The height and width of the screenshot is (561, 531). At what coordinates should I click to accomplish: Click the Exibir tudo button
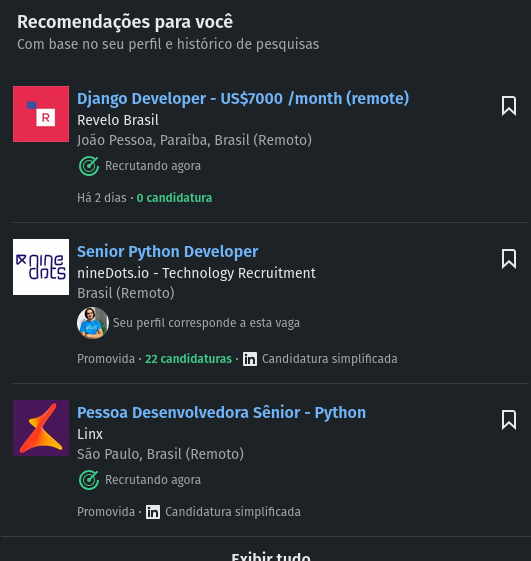click(x=271, y=556)
